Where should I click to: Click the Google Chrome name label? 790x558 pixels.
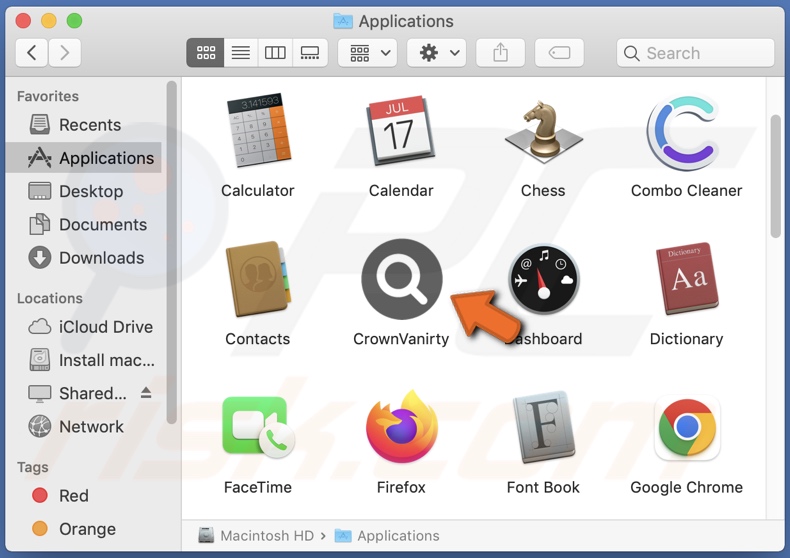(x=686, y=487)
